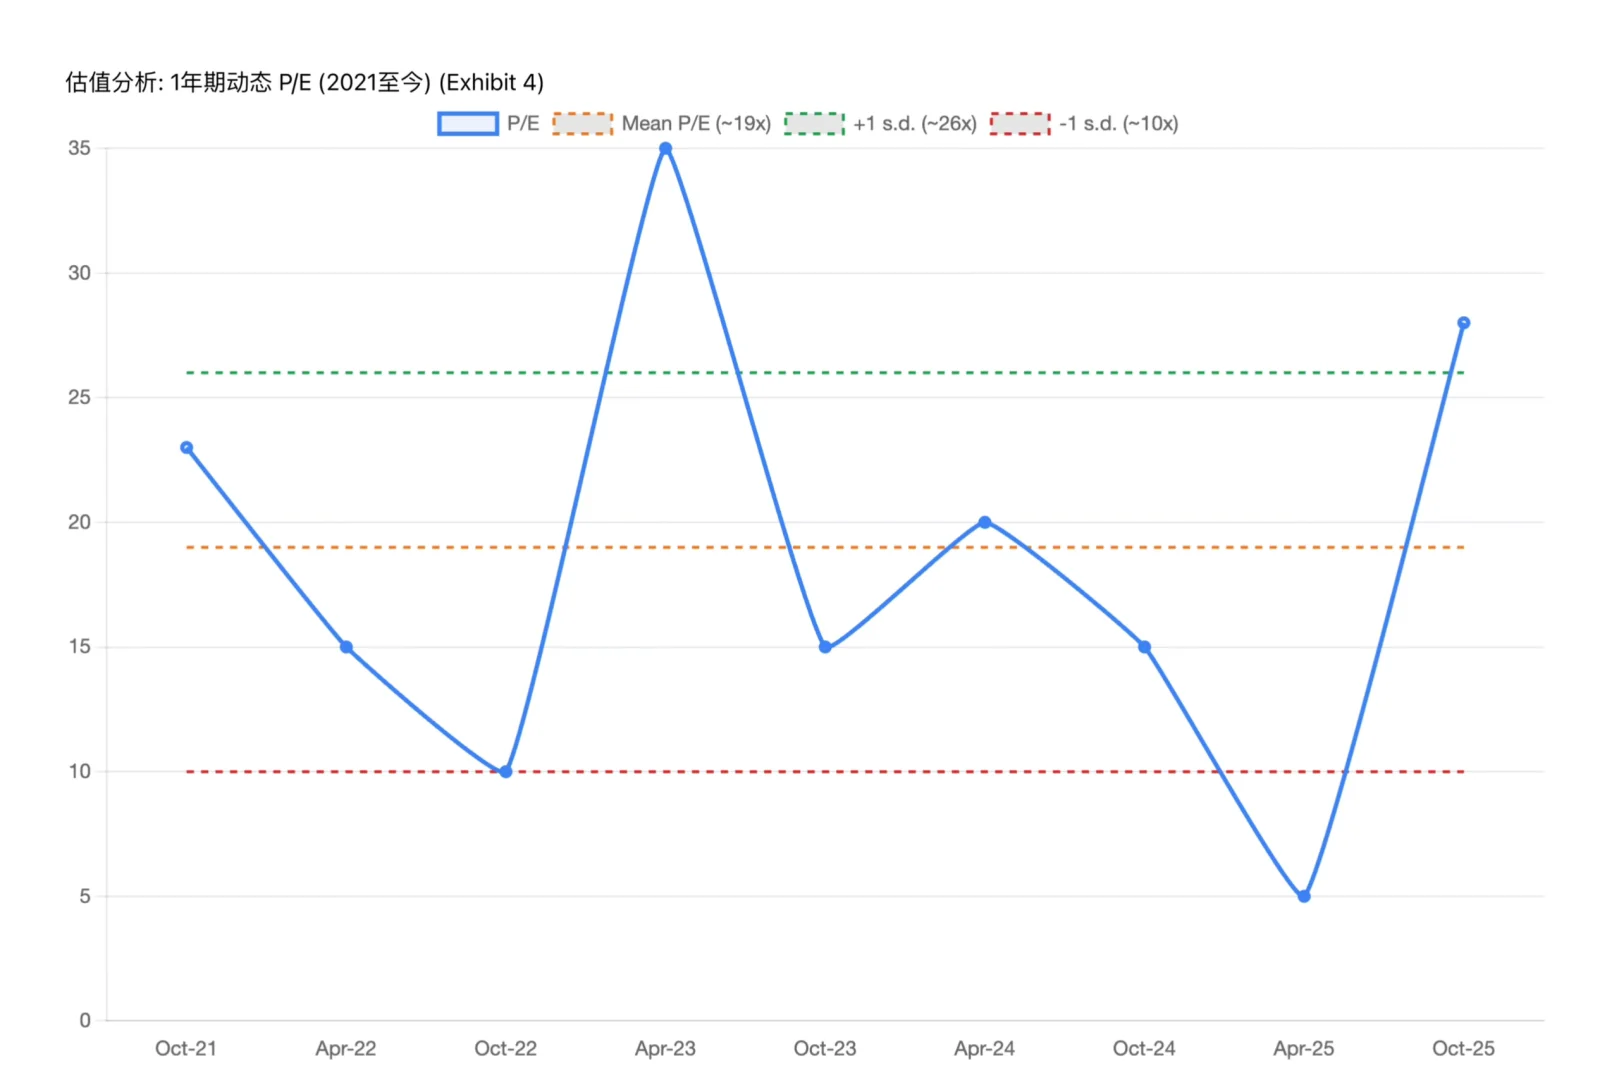This screenshot has height=1080, width=1619.
Task: Click the blue P/E legend color box
Action: tap(468, 123)
